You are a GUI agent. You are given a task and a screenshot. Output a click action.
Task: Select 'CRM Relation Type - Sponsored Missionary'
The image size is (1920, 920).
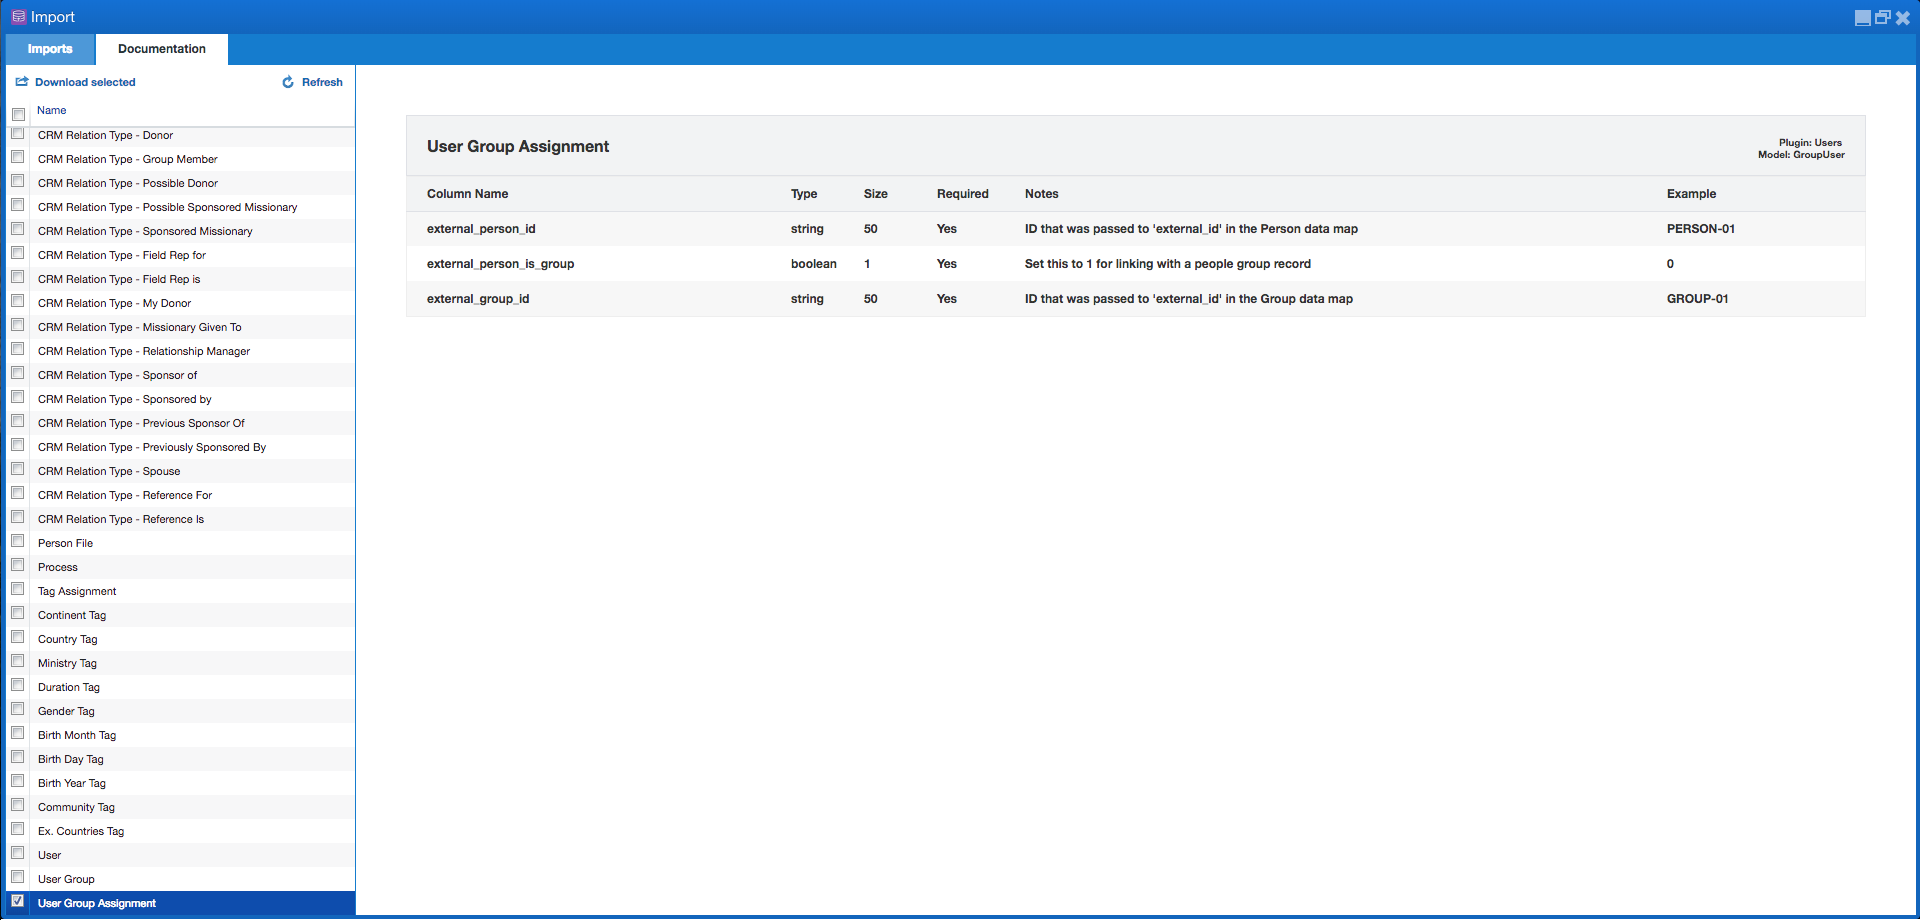point(180,231)
